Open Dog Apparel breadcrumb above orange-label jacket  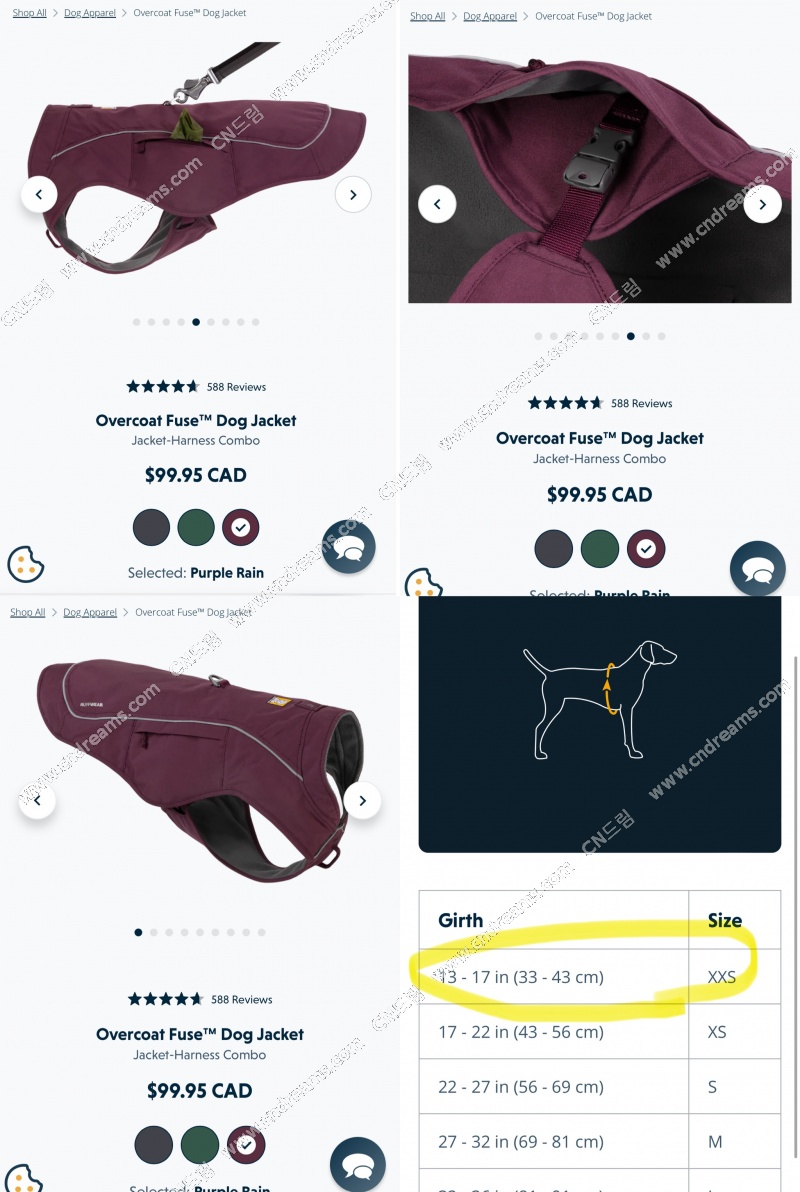[x=90, y=612]
